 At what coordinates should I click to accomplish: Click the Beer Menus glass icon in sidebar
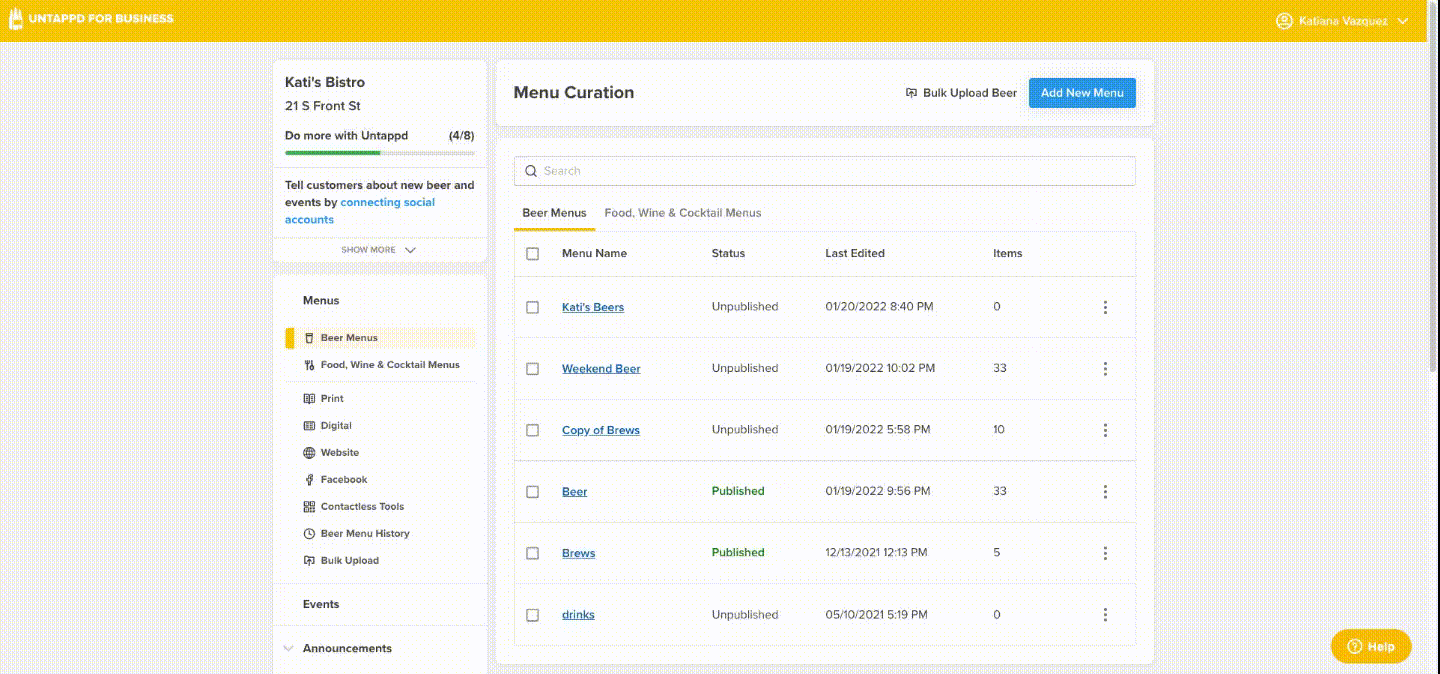(x=309, y=338)
